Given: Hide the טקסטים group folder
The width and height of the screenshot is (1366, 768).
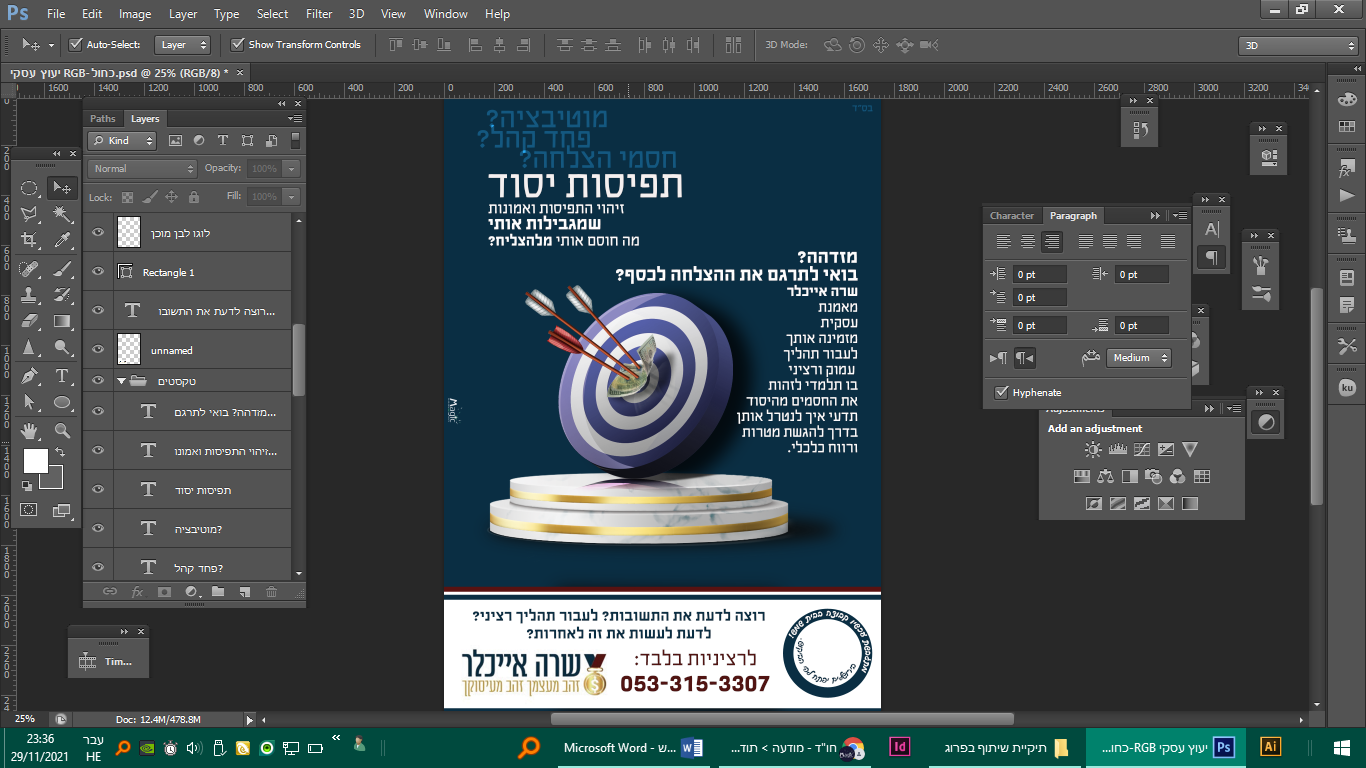Looking at the screenshot, I should pyautogui.click(x=98, y=381).
